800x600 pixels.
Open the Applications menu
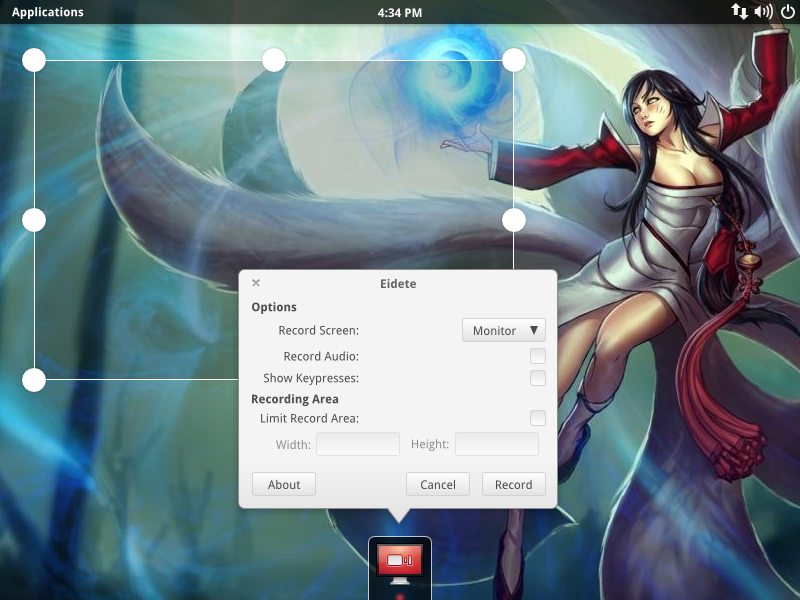tap(47, 12)
